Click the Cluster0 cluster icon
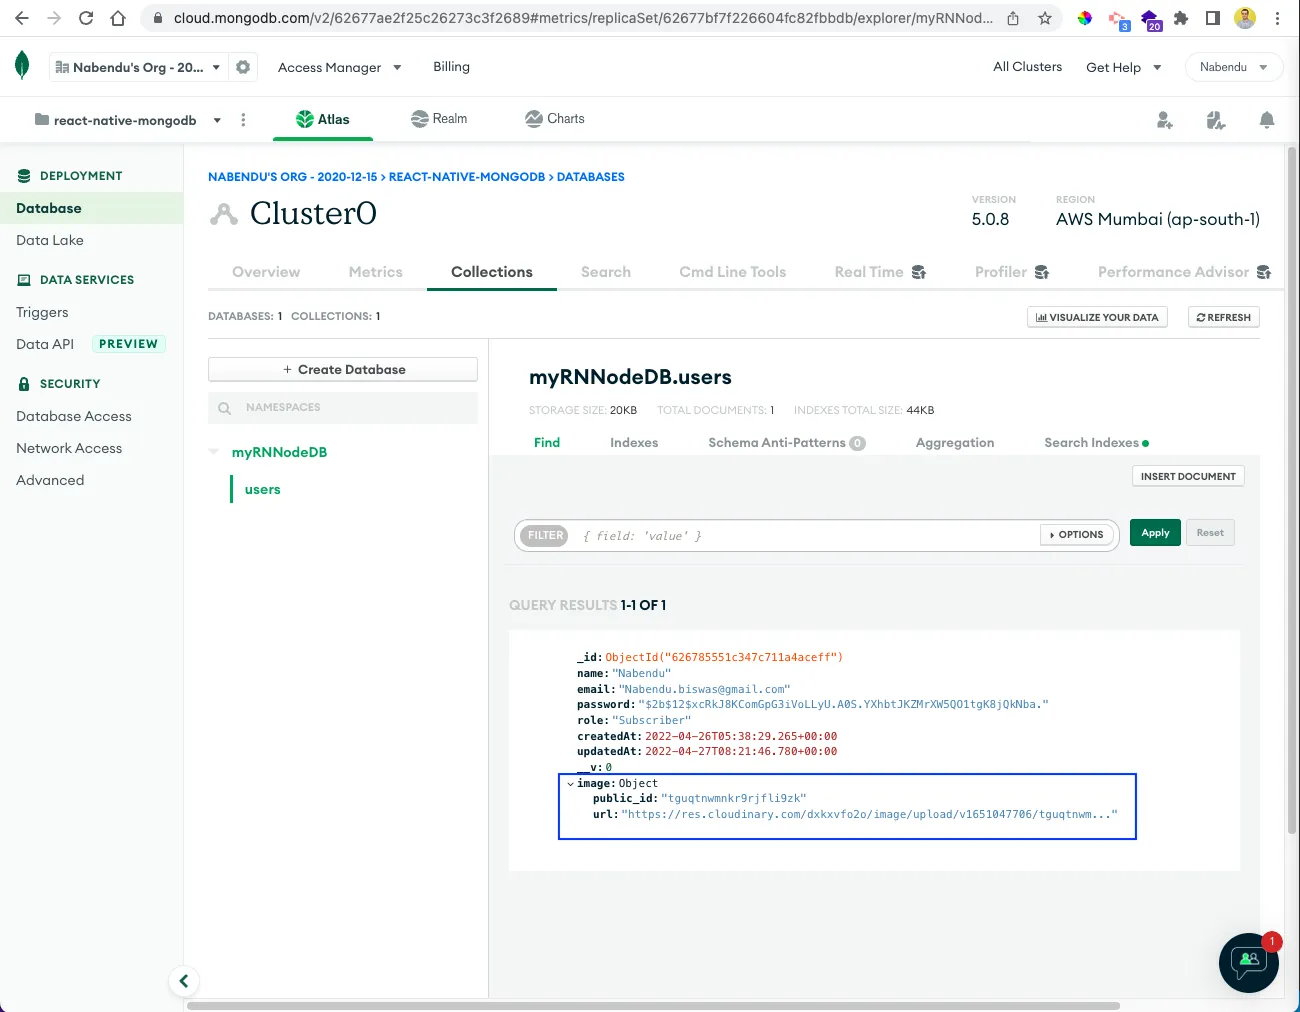Image resolution: width=1300 pixels, height=1012 pixels. coord(224,214)
